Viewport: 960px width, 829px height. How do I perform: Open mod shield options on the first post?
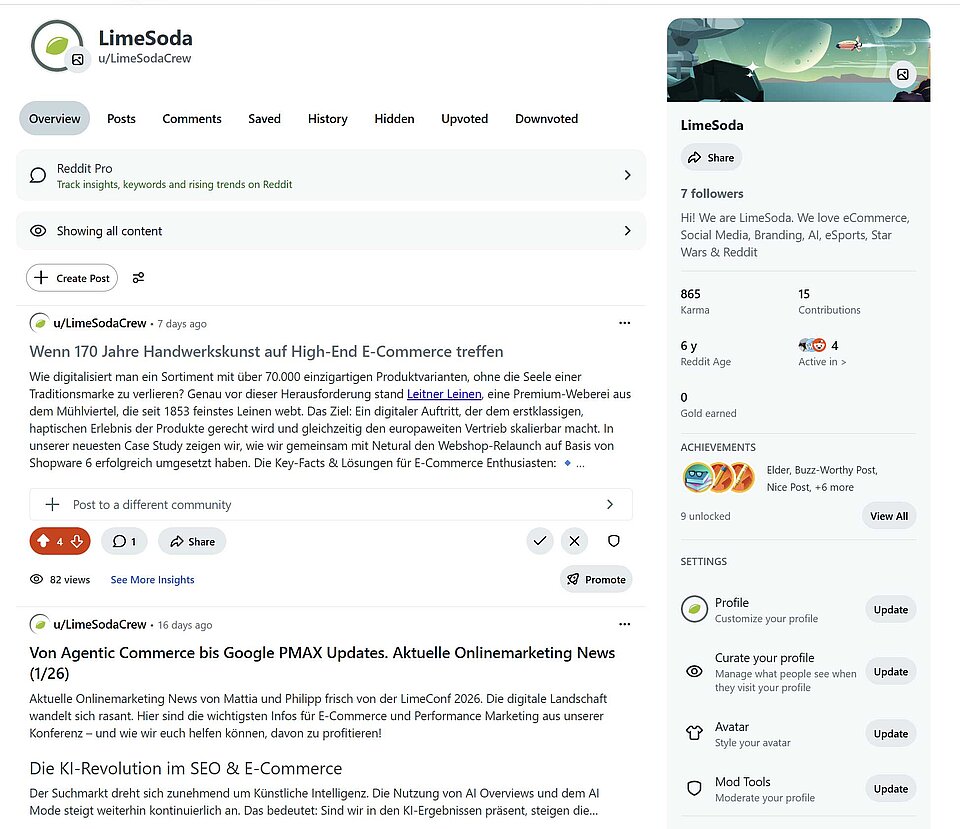tap(613, 540)
